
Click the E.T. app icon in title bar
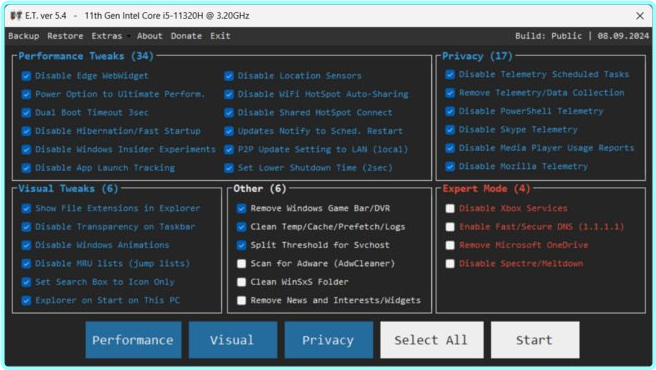(16, 16)
